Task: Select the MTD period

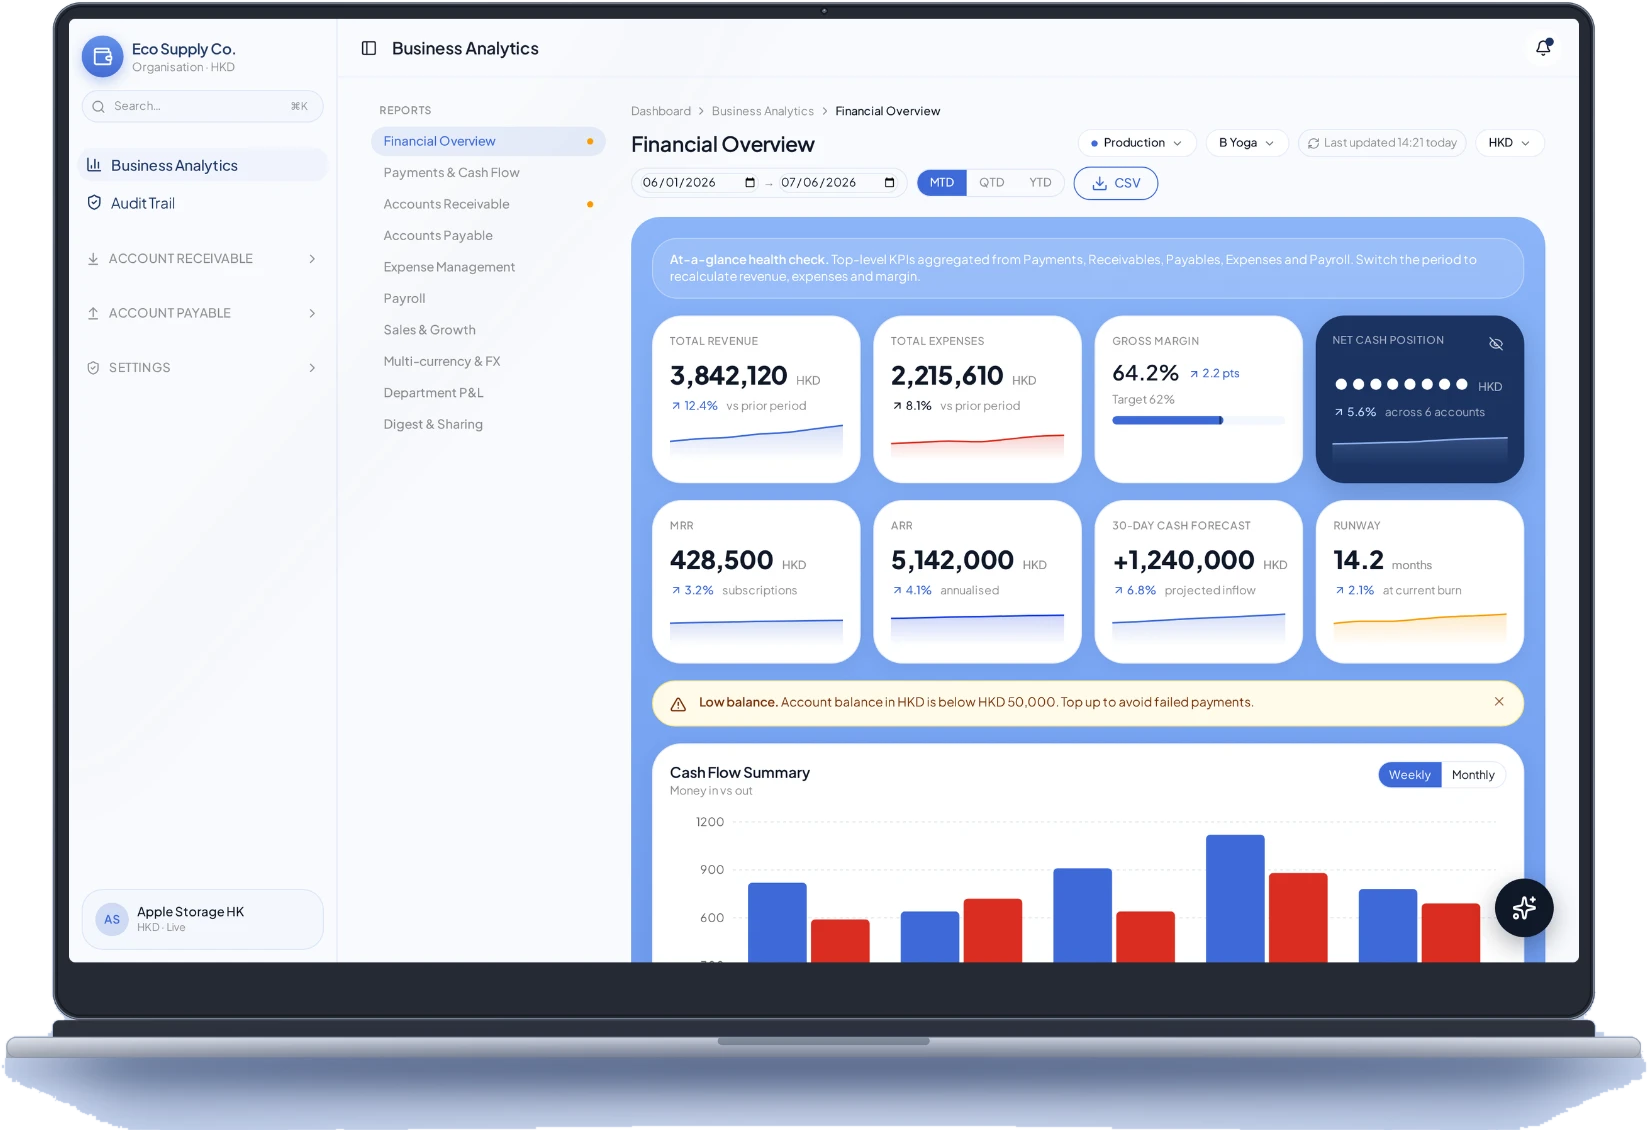Action: (942, 182)
